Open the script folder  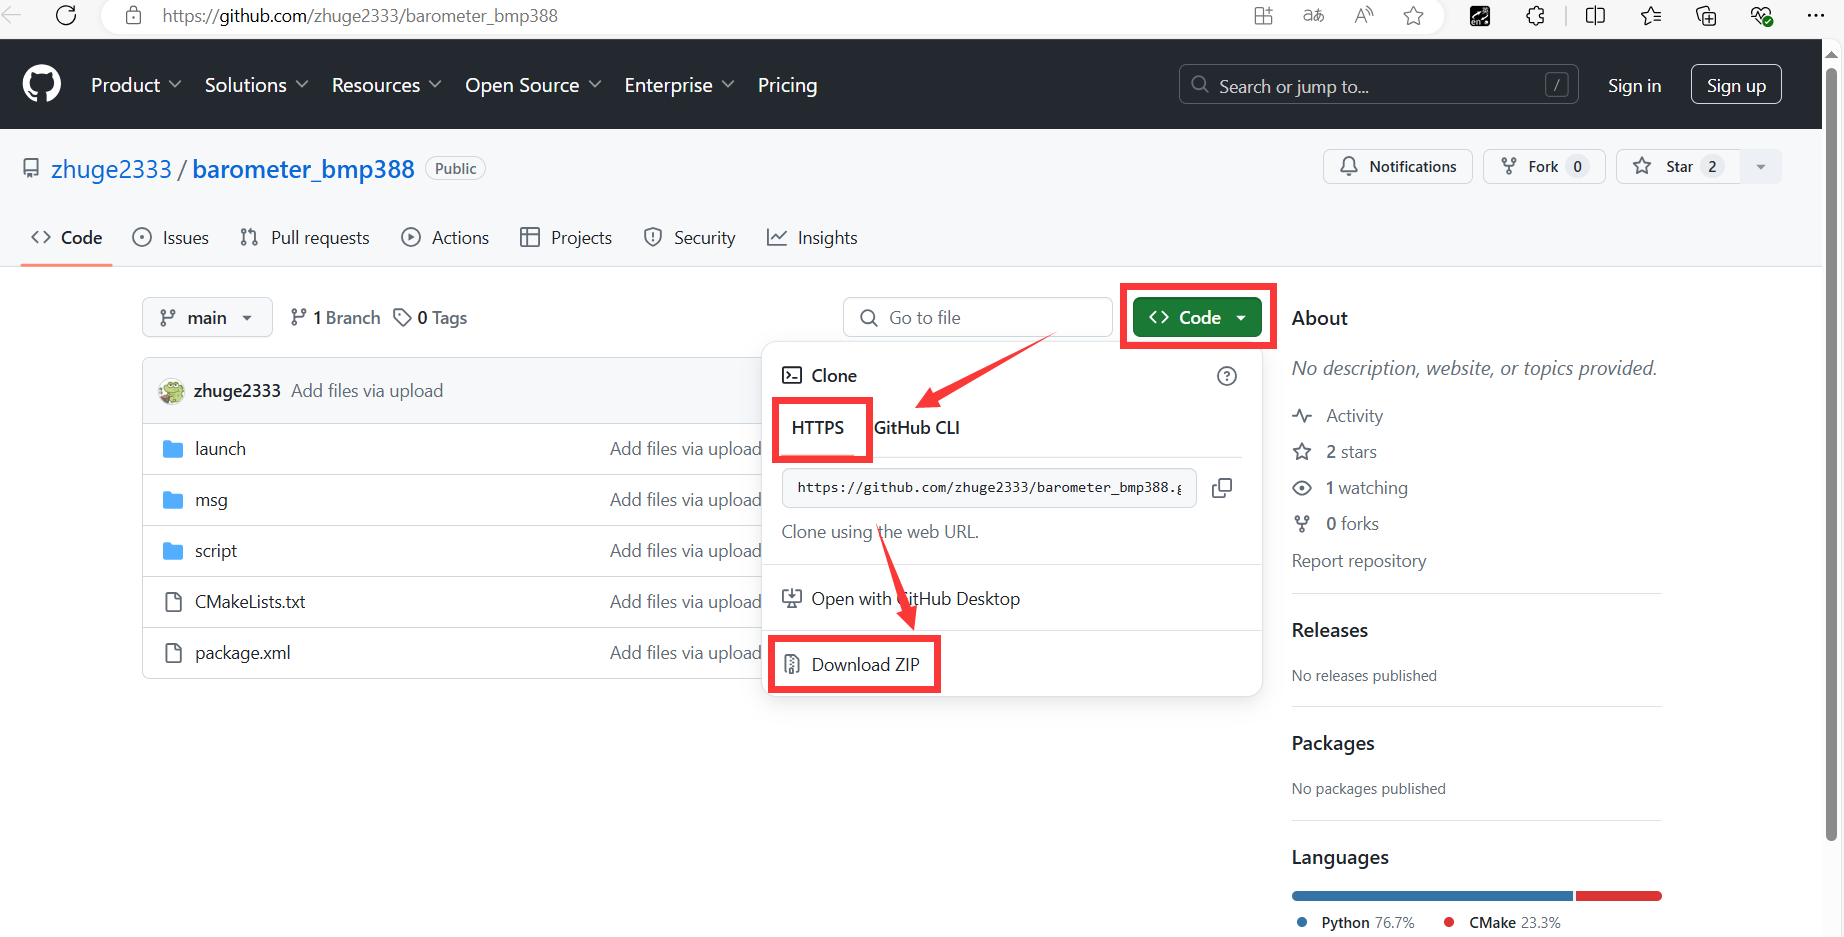pos(216,551)
